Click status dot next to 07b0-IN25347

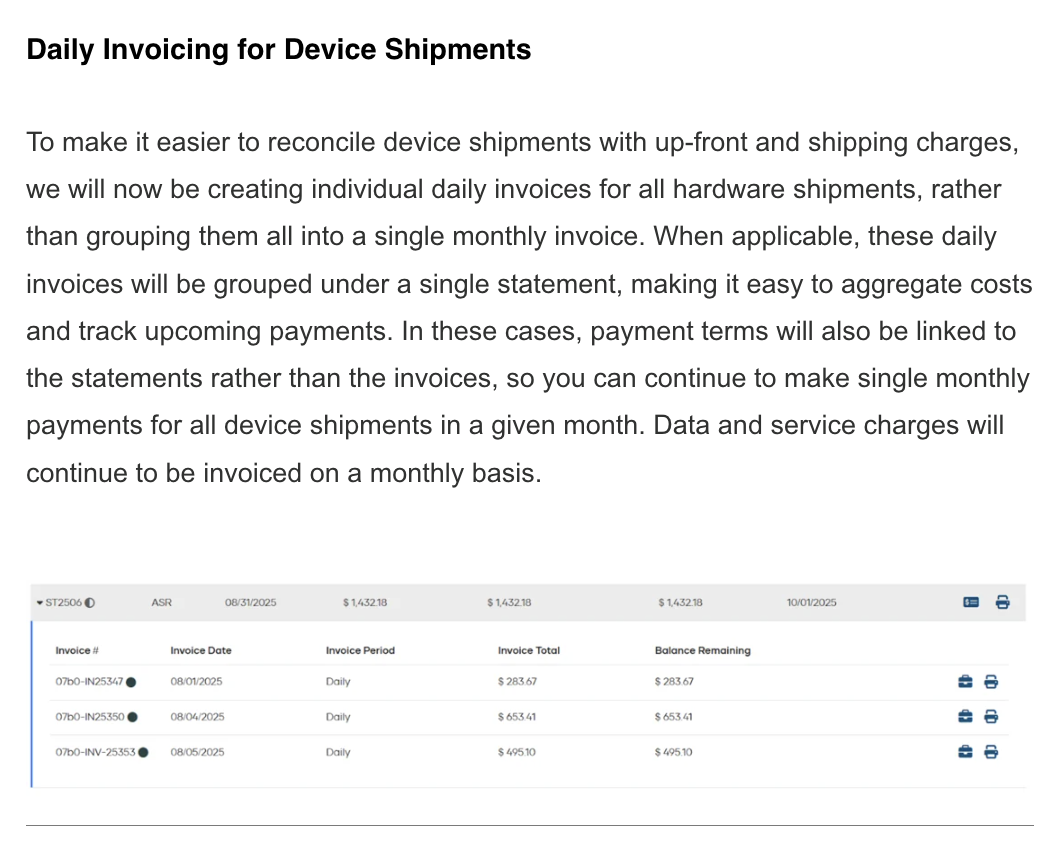pos(131,682)
